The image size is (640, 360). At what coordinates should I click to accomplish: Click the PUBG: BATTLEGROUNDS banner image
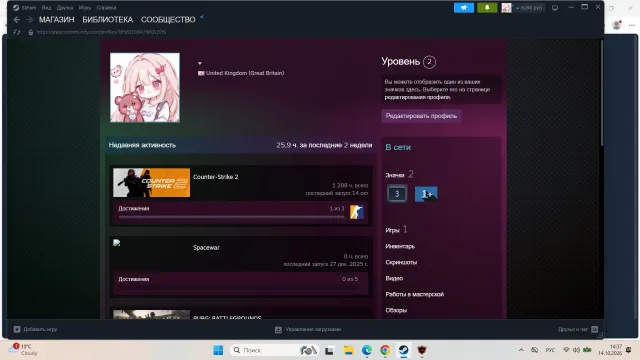tap(151, 314)
